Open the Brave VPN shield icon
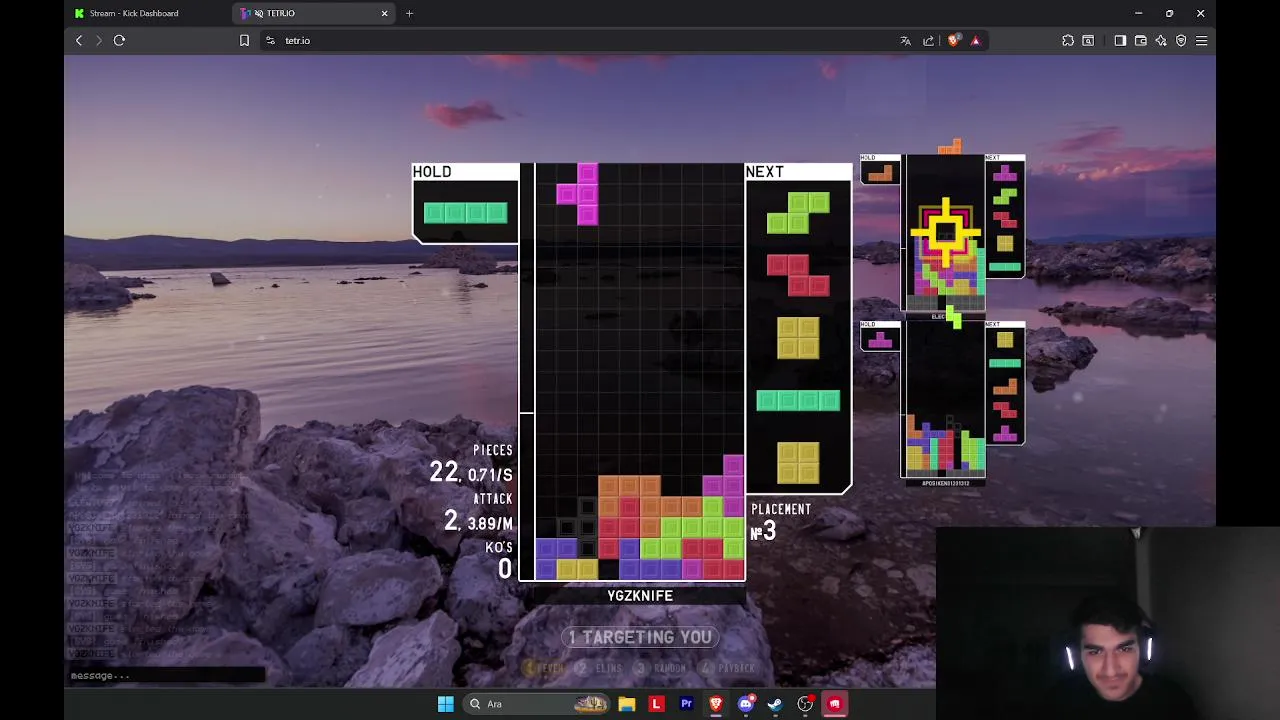 click(x=1181, y=40)
